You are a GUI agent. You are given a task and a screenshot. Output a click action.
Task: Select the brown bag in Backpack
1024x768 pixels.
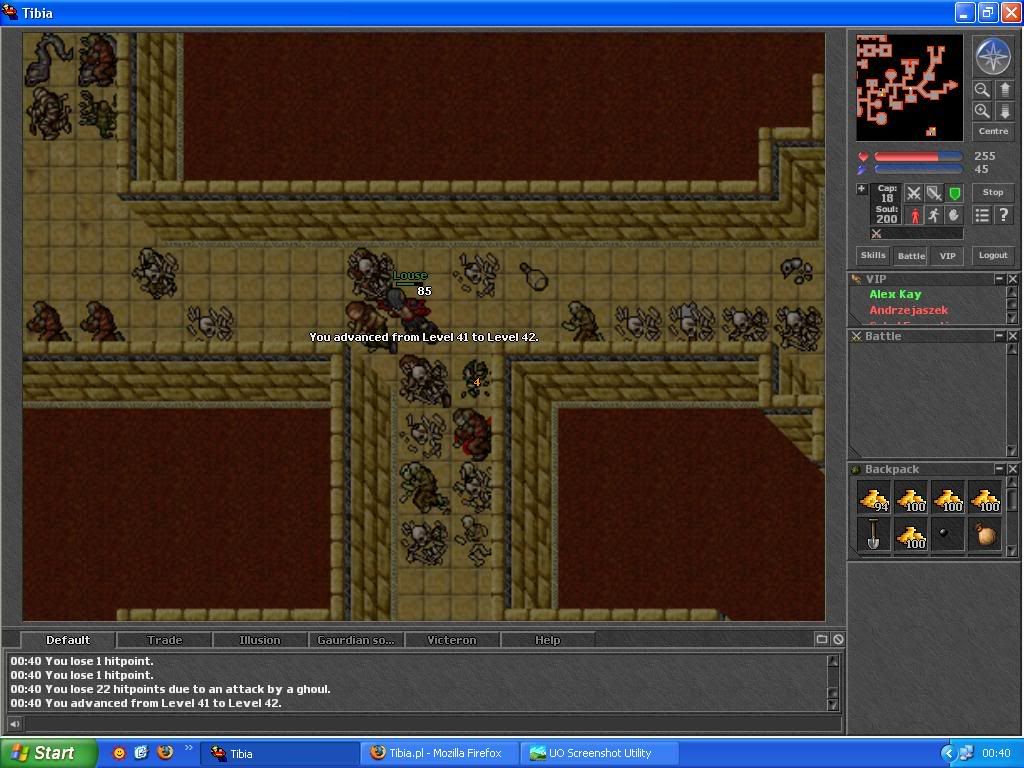986,535
